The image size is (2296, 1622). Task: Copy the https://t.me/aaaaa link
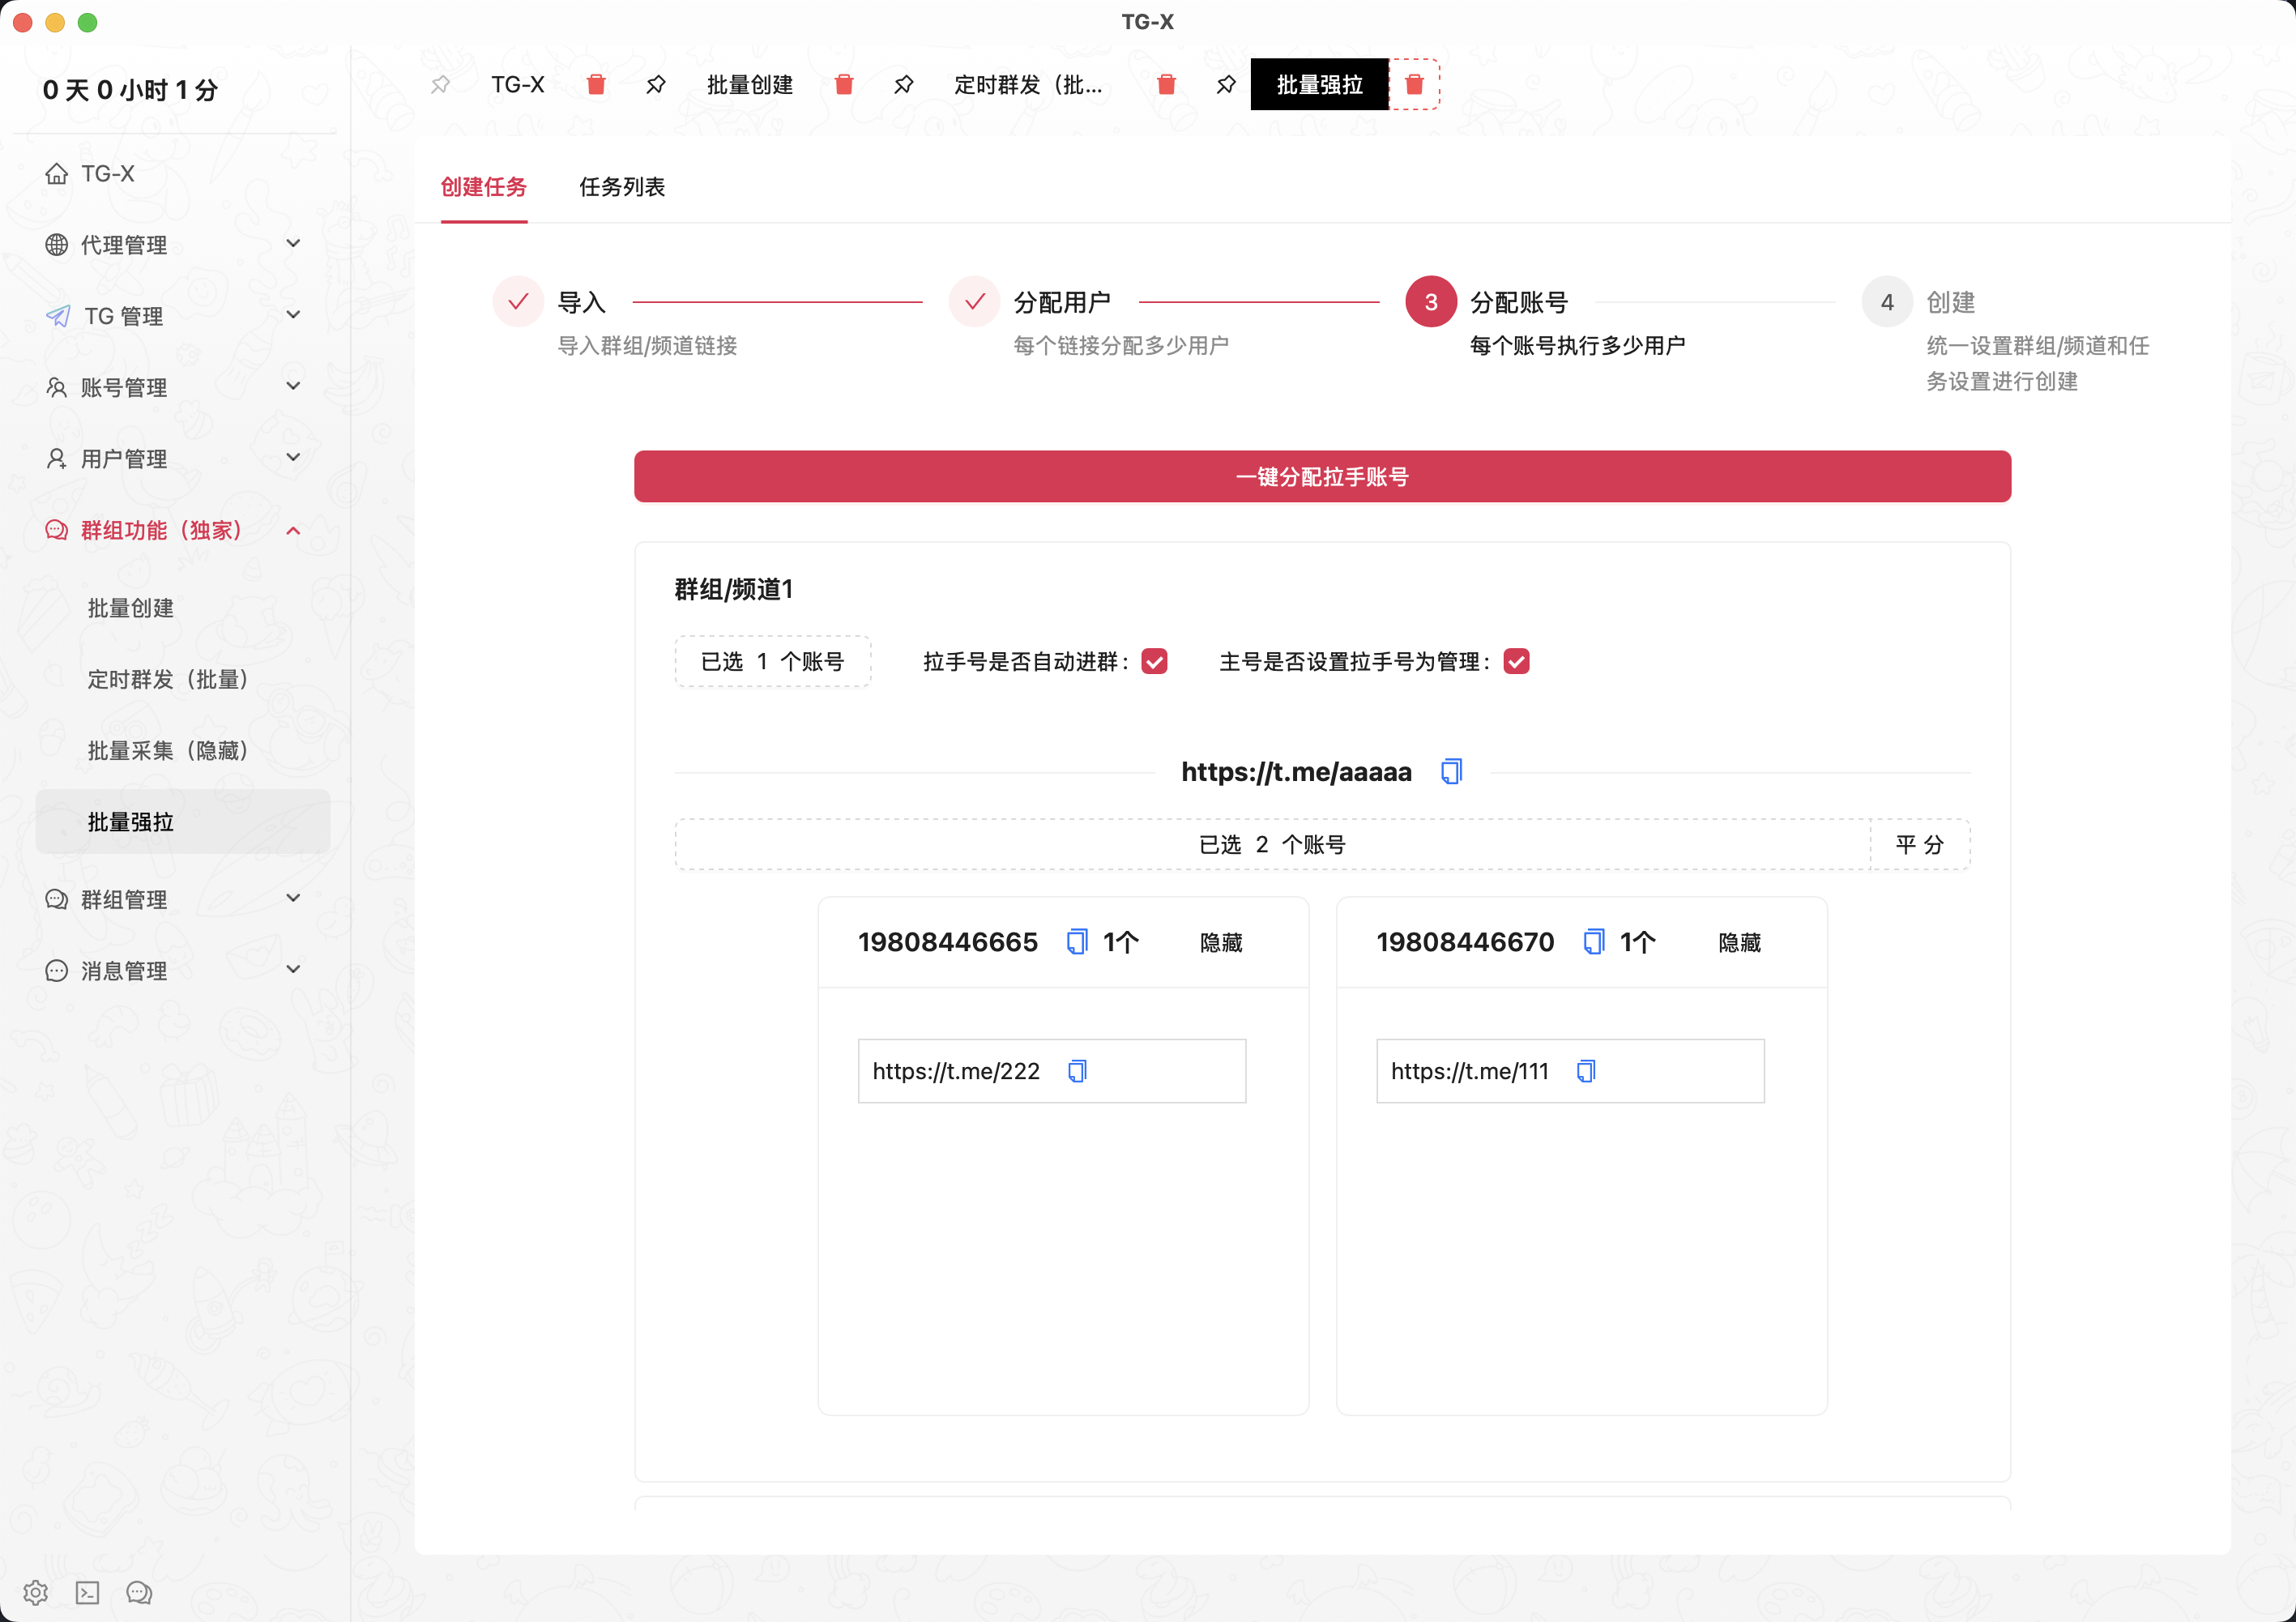(x=1451, y=772)
